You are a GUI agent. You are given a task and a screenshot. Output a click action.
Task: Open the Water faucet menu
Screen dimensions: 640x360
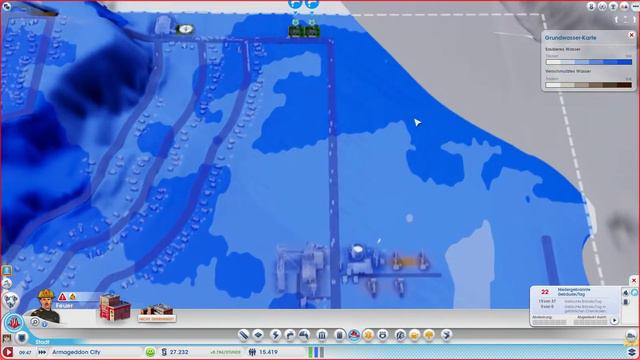[x=290, y=335]
